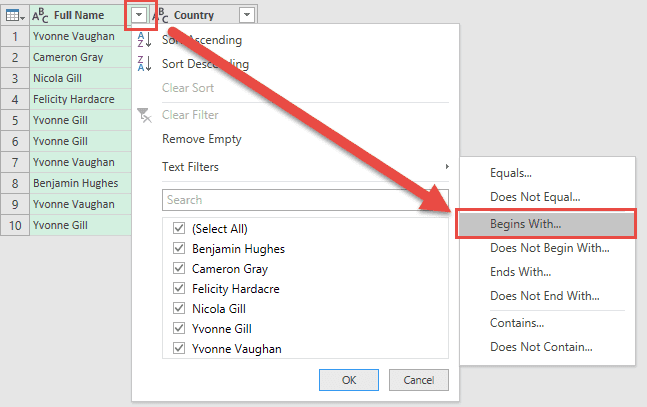Uncheck the Benjamin Hughes checkbox
Screen dimensions: 647x407
(179, 248)
